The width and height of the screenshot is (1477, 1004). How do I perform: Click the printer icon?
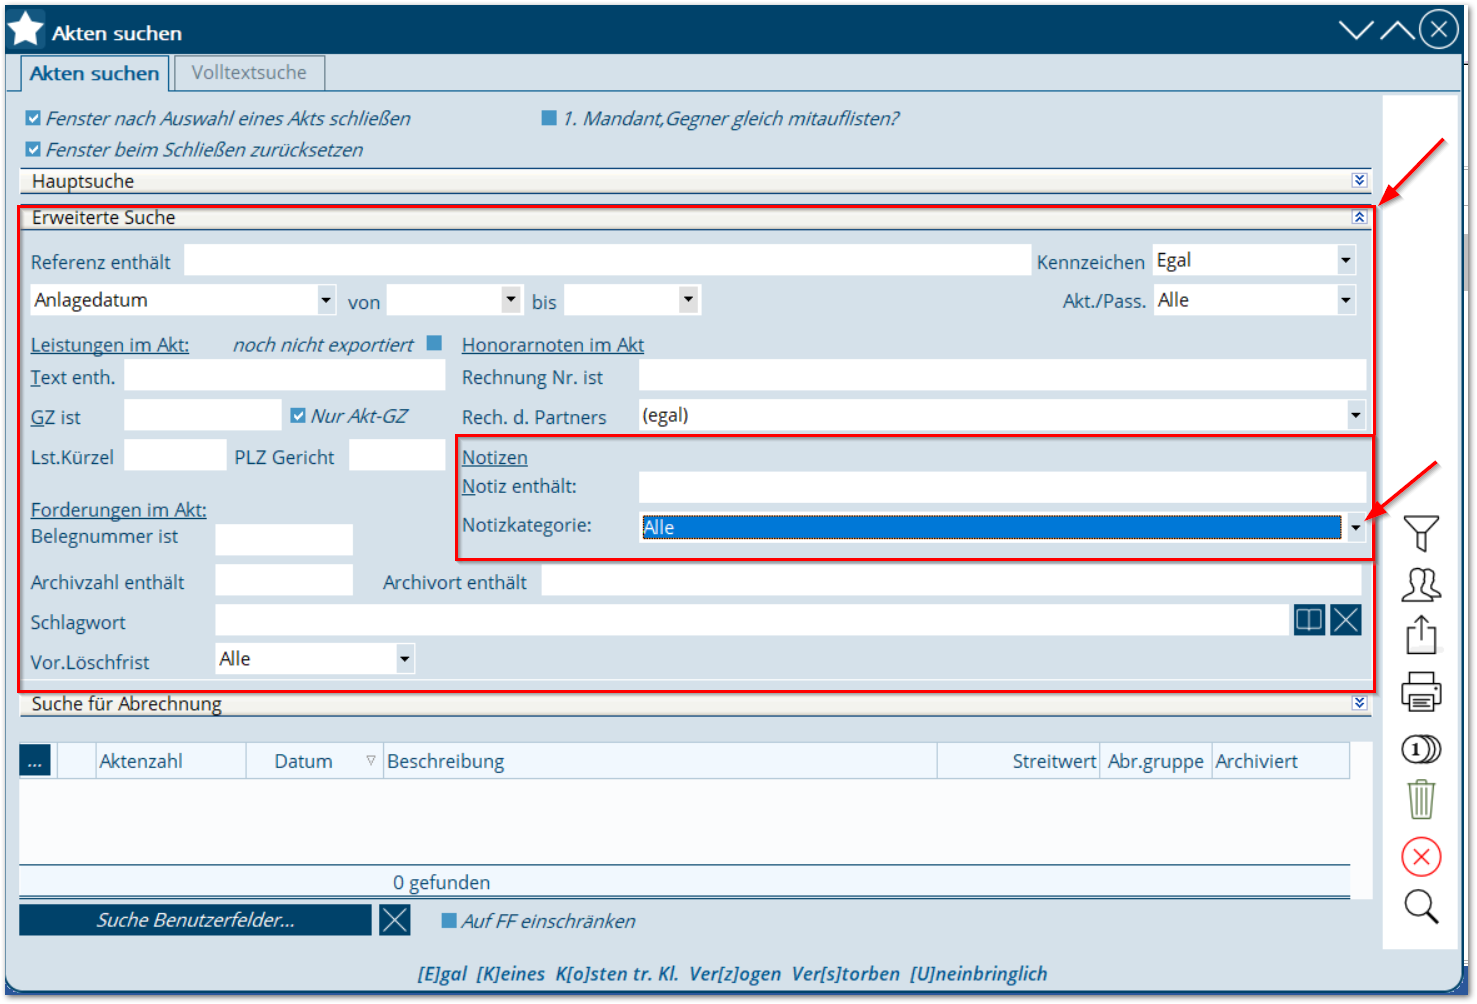1420,691
